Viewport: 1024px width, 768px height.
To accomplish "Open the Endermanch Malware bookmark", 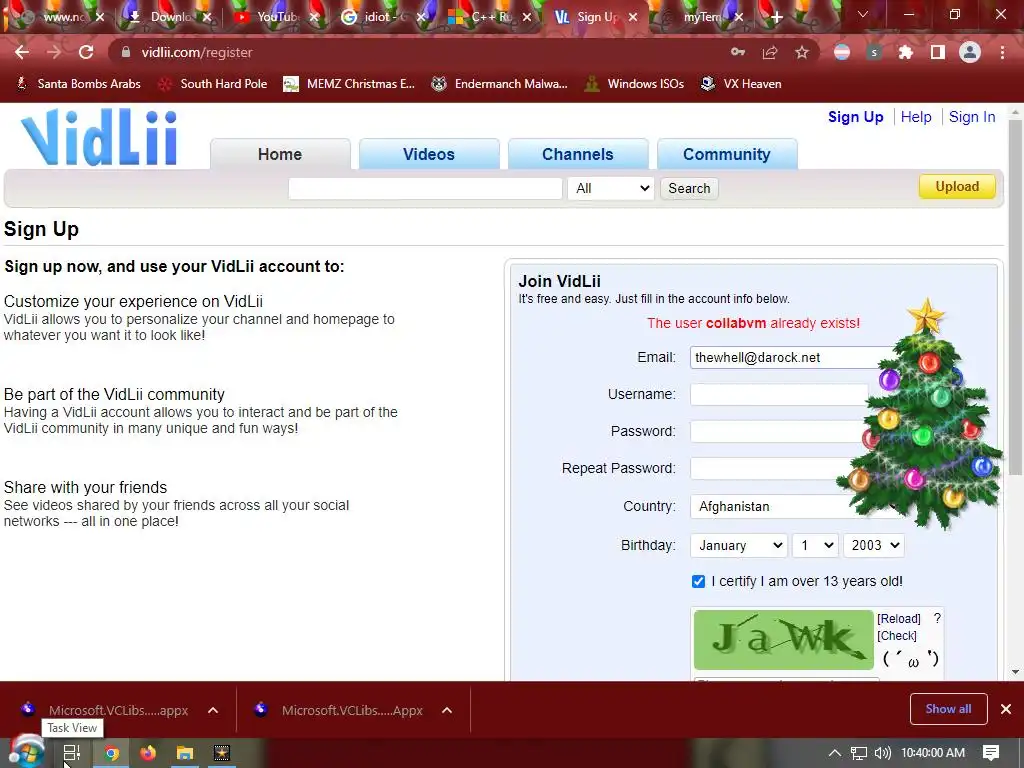I will [x=500, y=84].
